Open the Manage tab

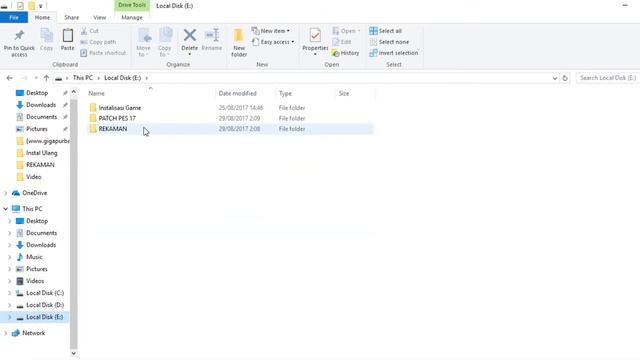pyautogui.click(x=132, y=18)
